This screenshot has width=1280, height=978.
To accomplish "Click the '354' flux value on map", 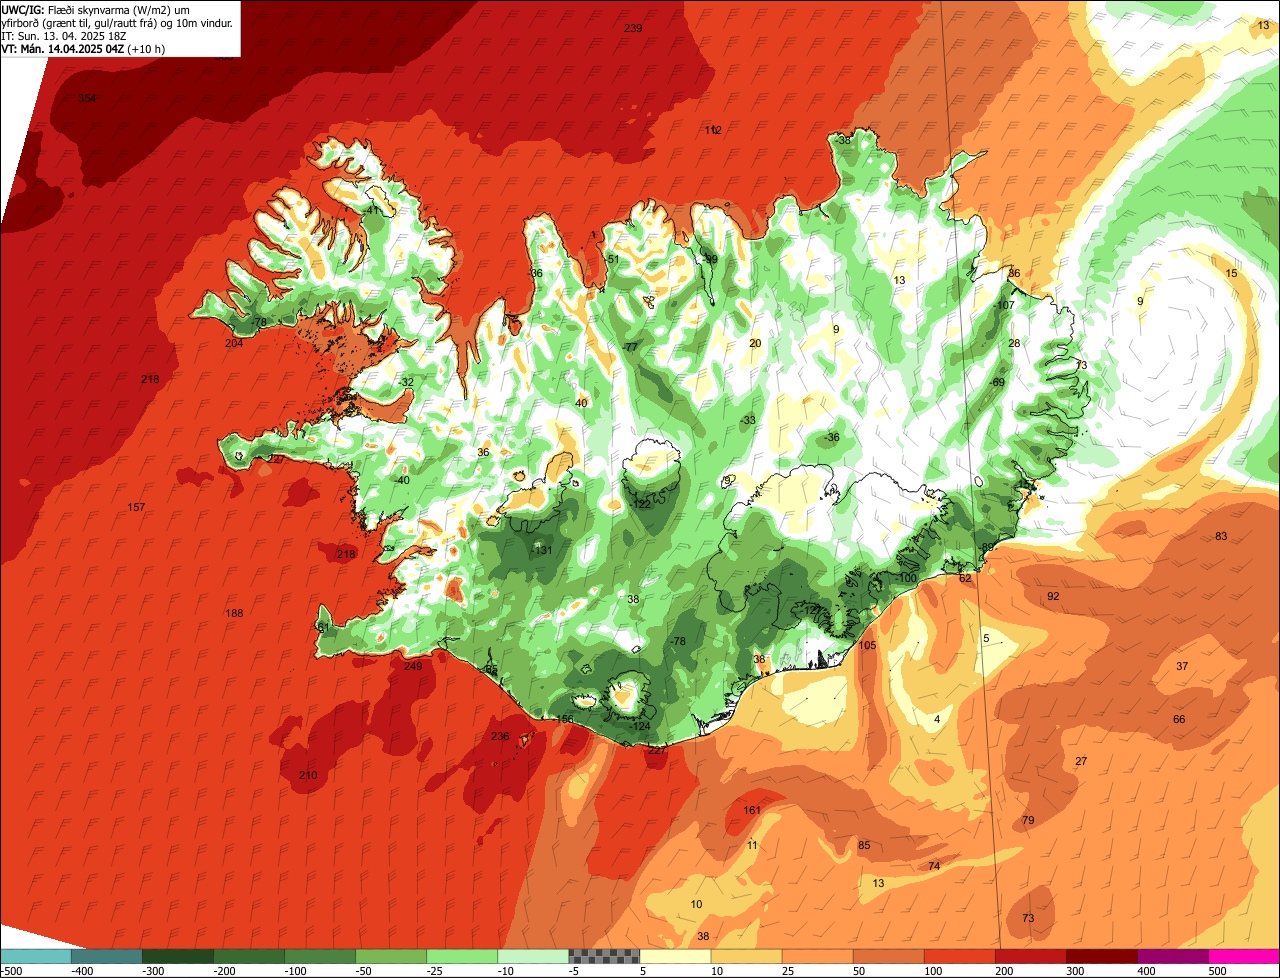I will pyautogui.click(x=88, y=98).
